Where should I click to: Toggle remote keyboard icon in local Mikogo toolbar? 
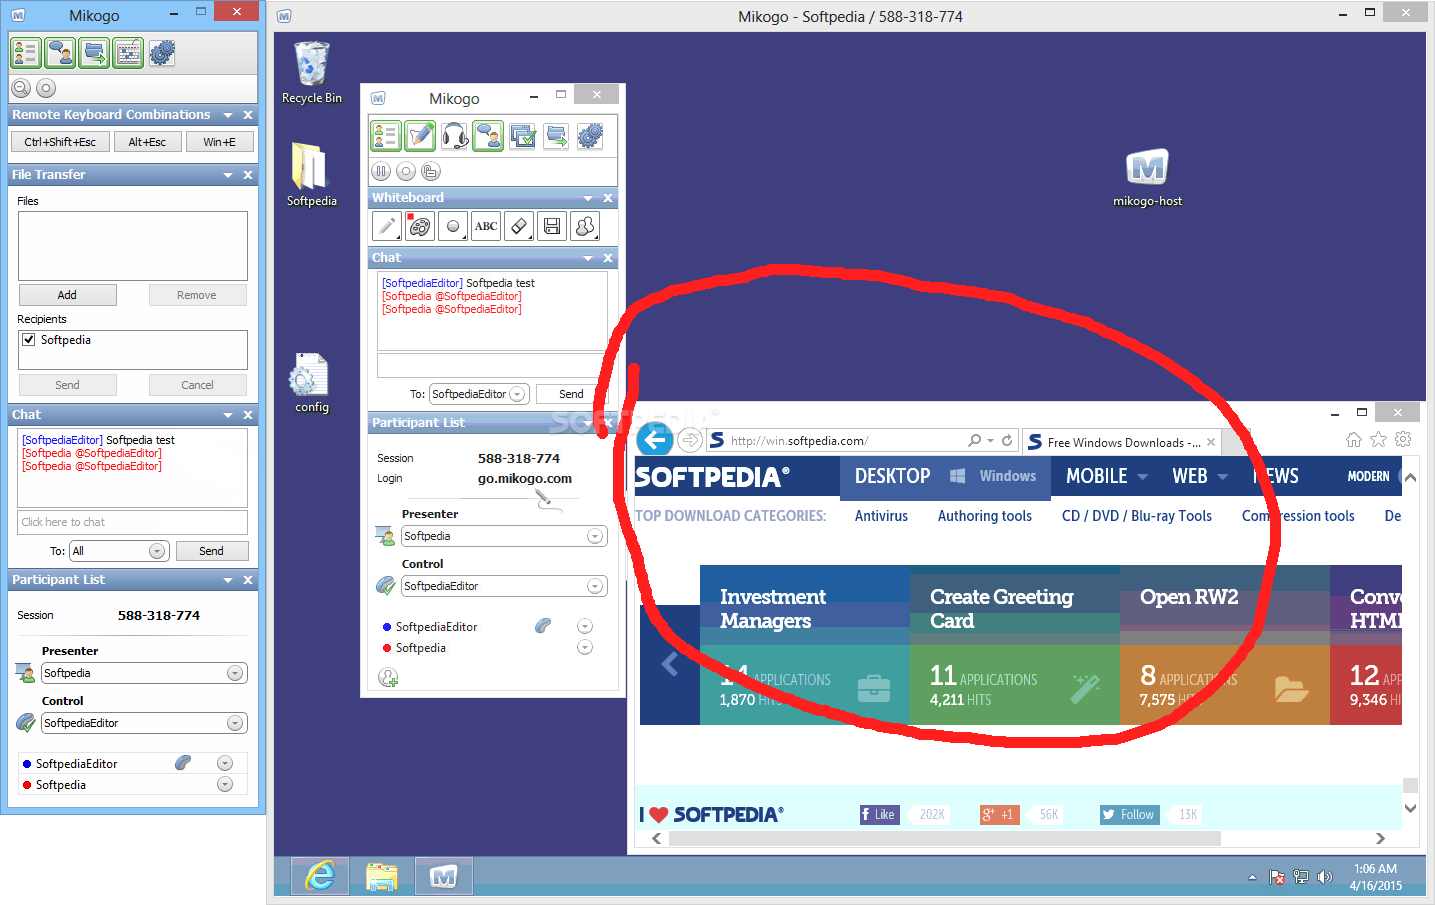tap(128, 53)
